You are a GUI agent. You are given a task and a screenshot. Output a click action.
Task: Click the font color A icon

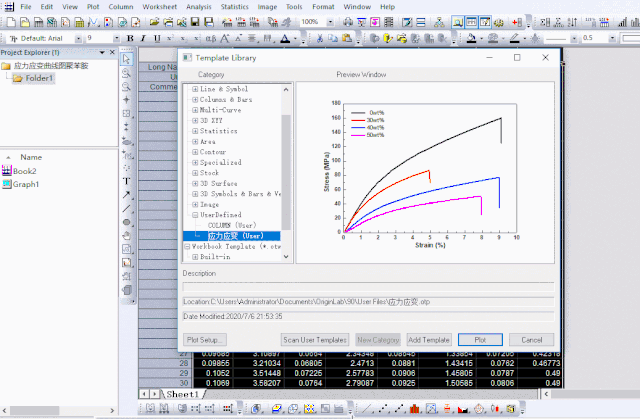click(285, 38)
